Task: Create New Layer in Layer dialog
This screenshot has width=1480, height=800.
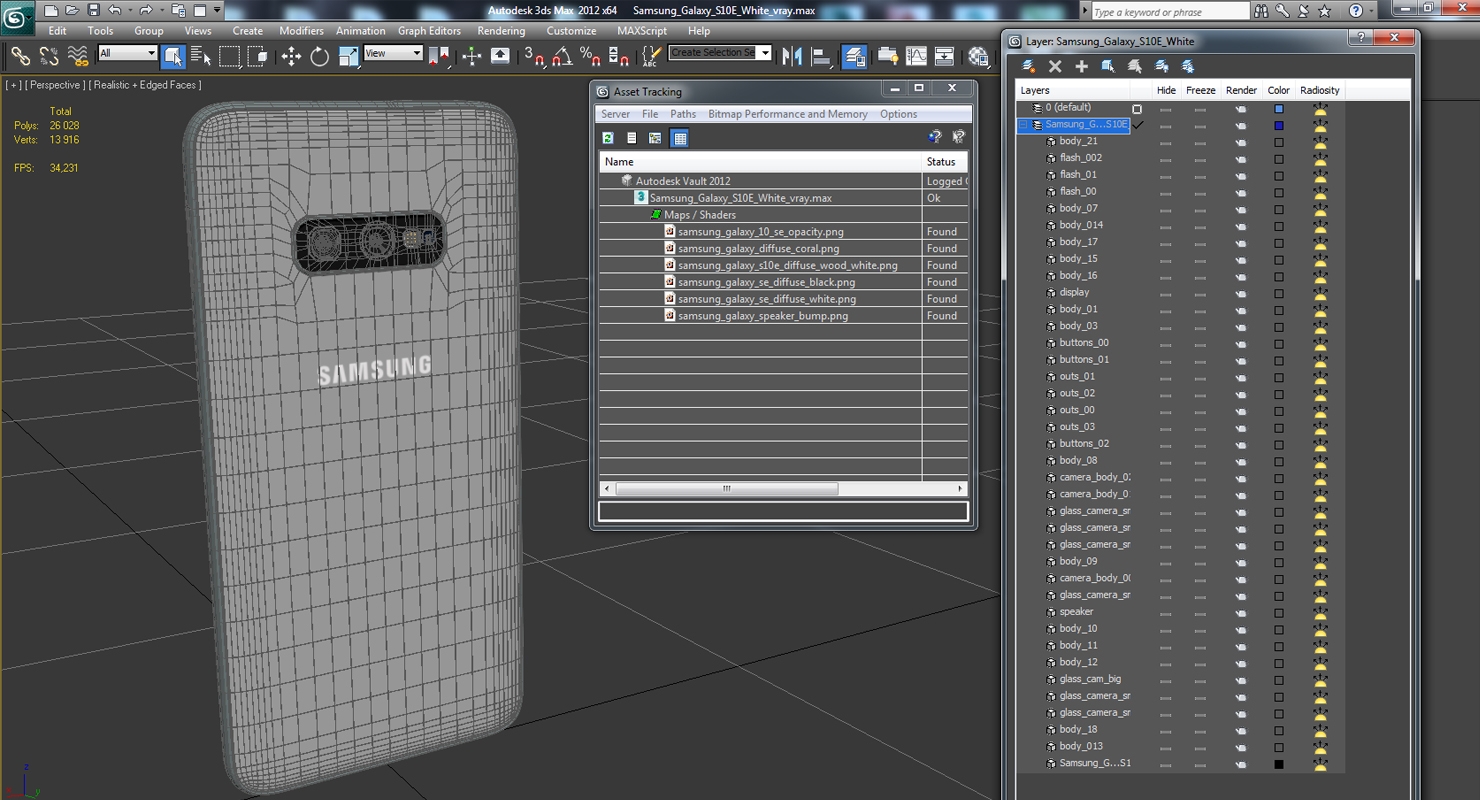Action: pyautogui.click(x=1028, y=66)
